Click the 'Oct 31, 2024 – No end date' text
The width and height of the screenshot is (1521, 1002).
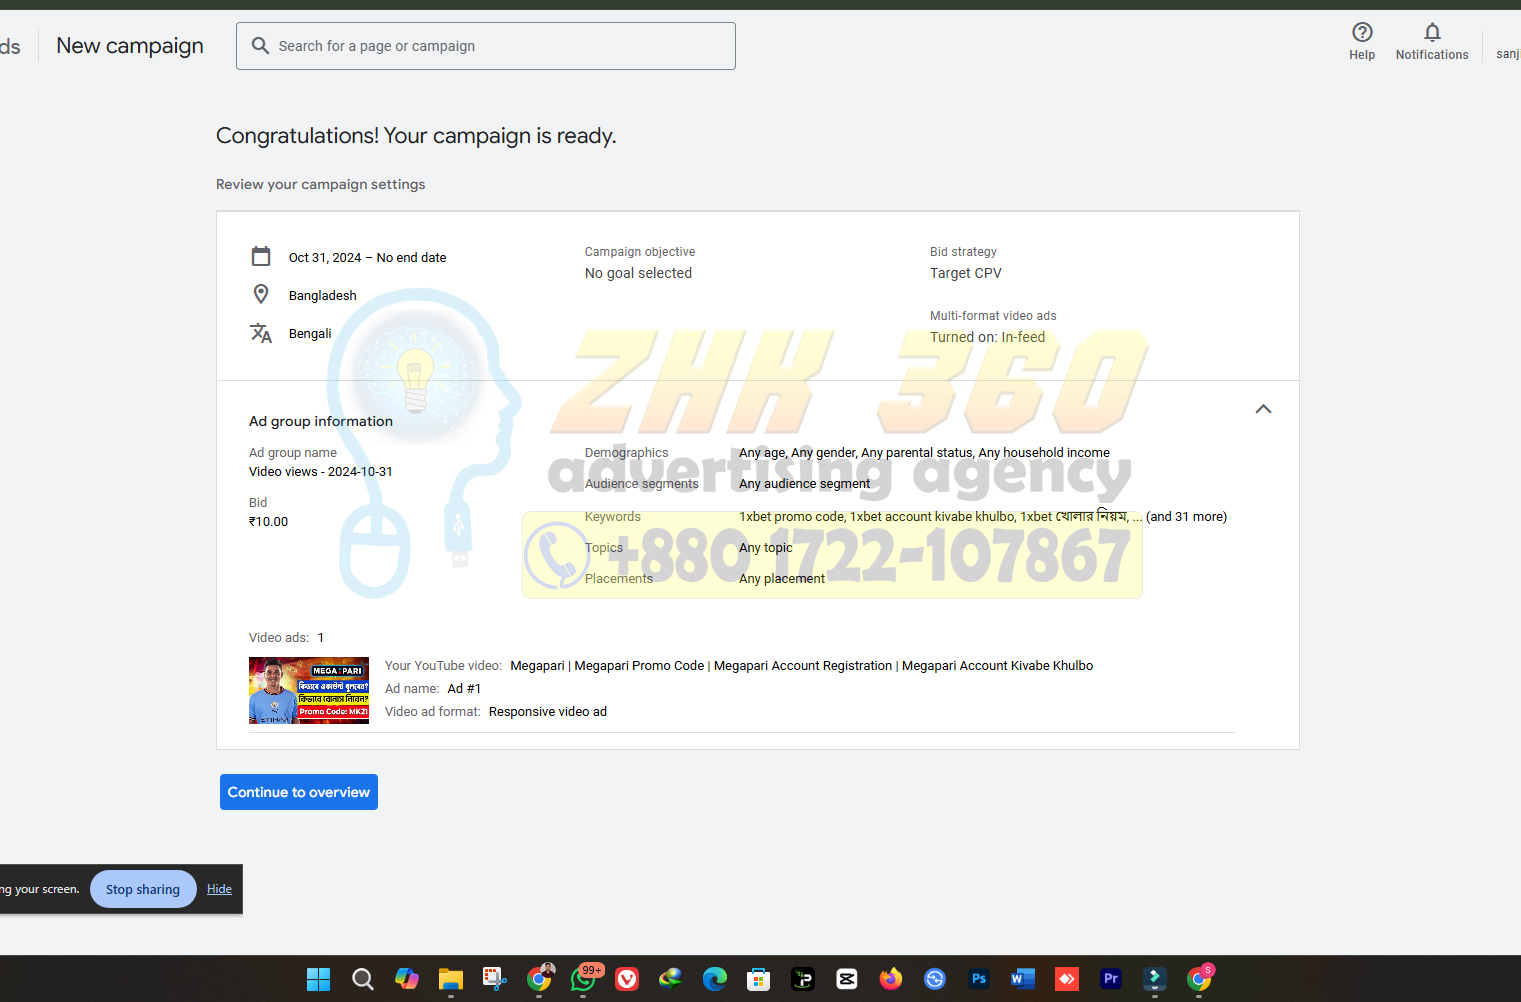(368, 258)
